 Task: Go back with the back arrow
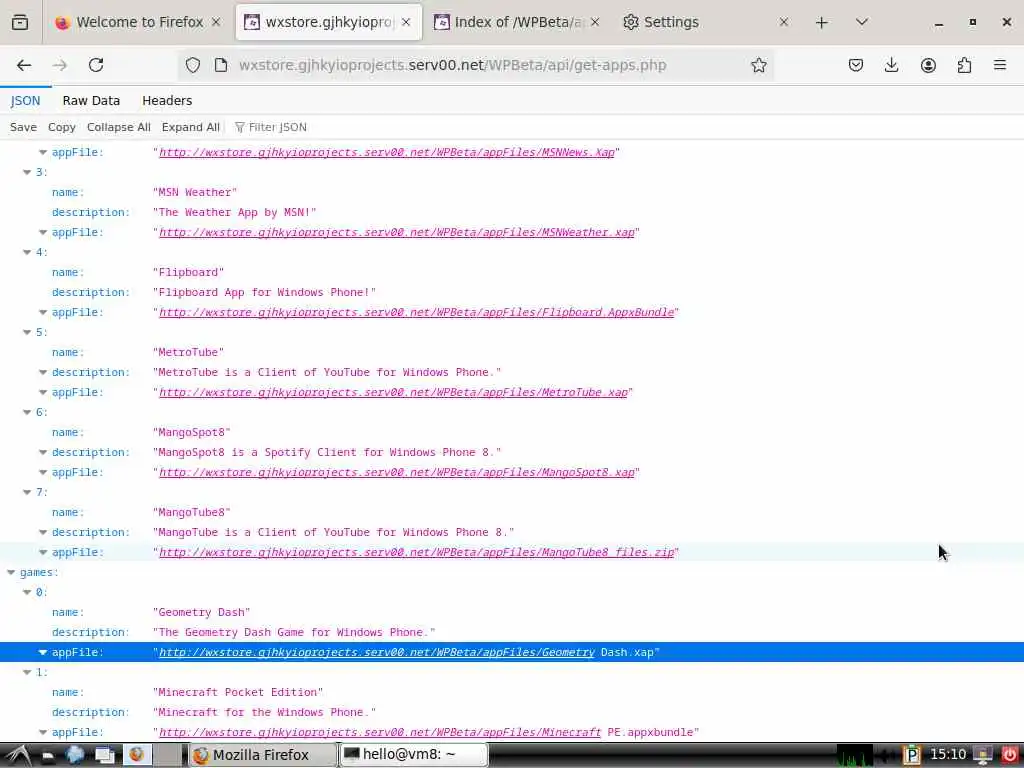[x=24, y=65]
